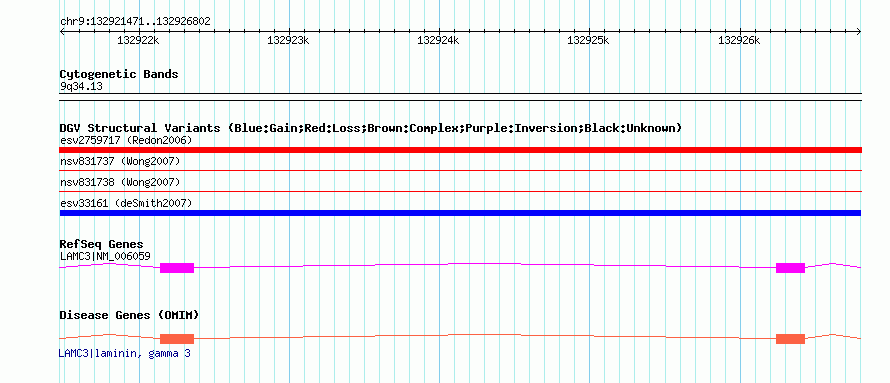Image resolution: width=890 pixels, height=383 pixels.
Task: Click the thin red nsv831738 variant line
Action: 460,191
